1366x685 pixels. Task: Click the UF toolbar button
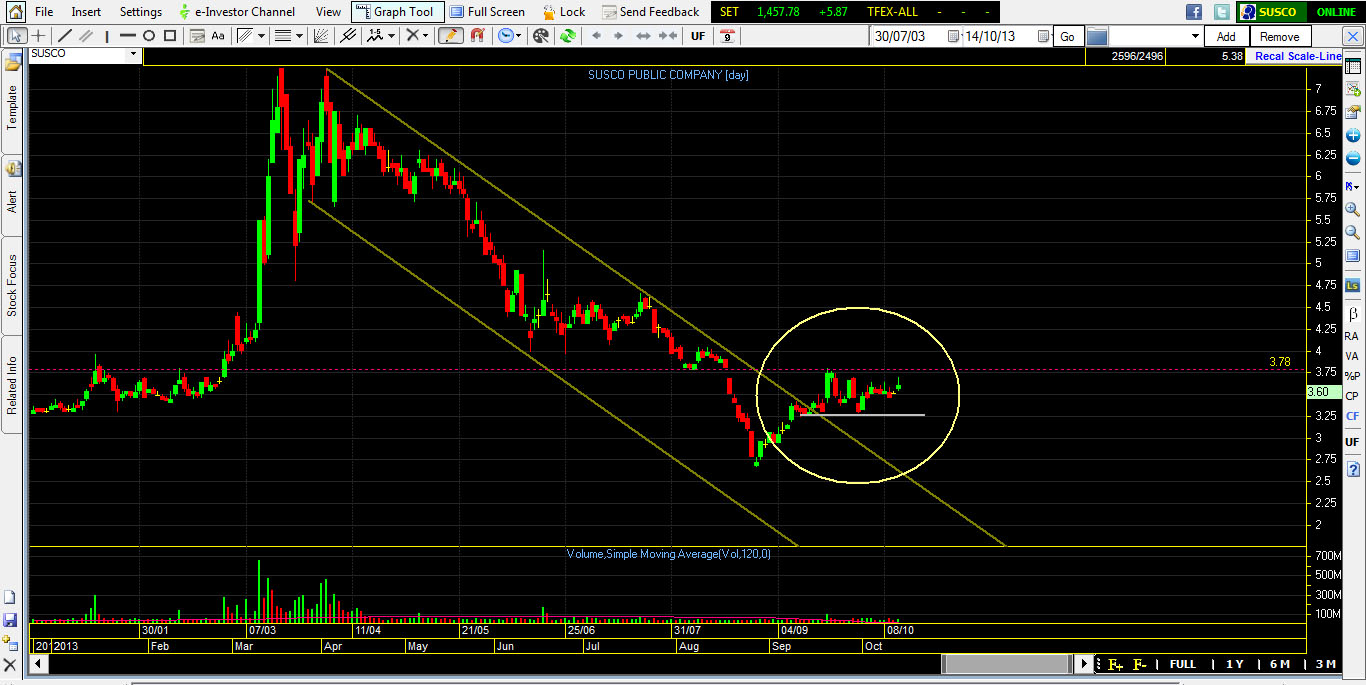pyautogui.click(x=698, y=36)
